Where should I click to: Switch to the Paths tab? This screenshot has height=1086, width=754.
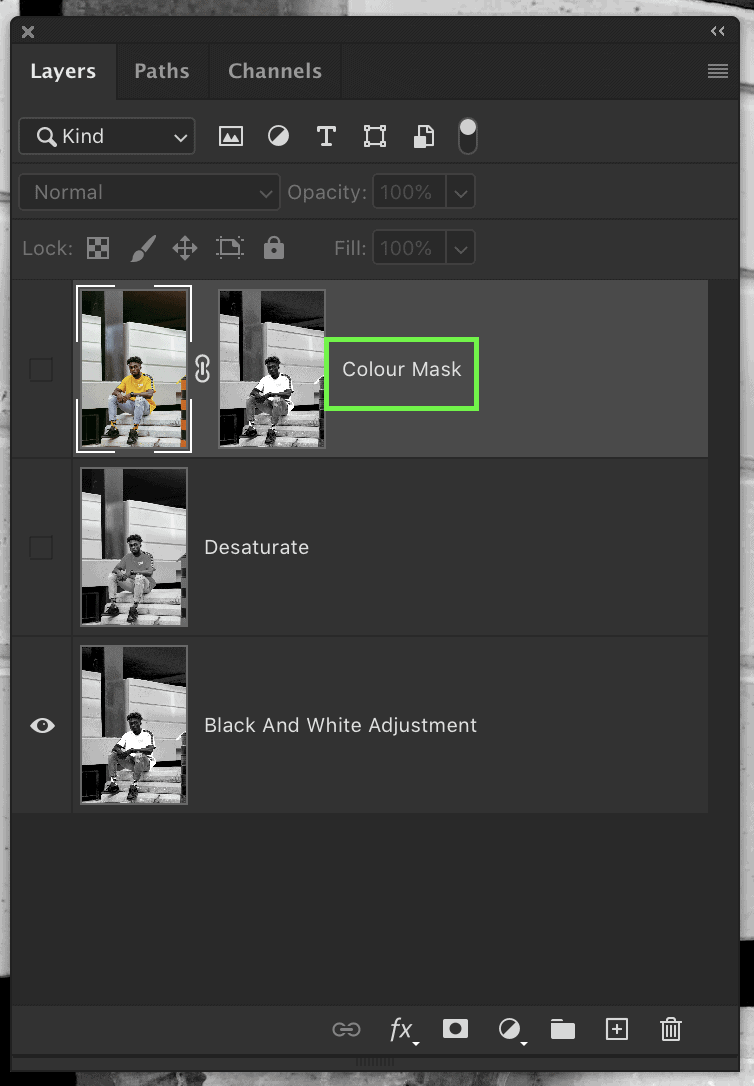tap(161, 71)
